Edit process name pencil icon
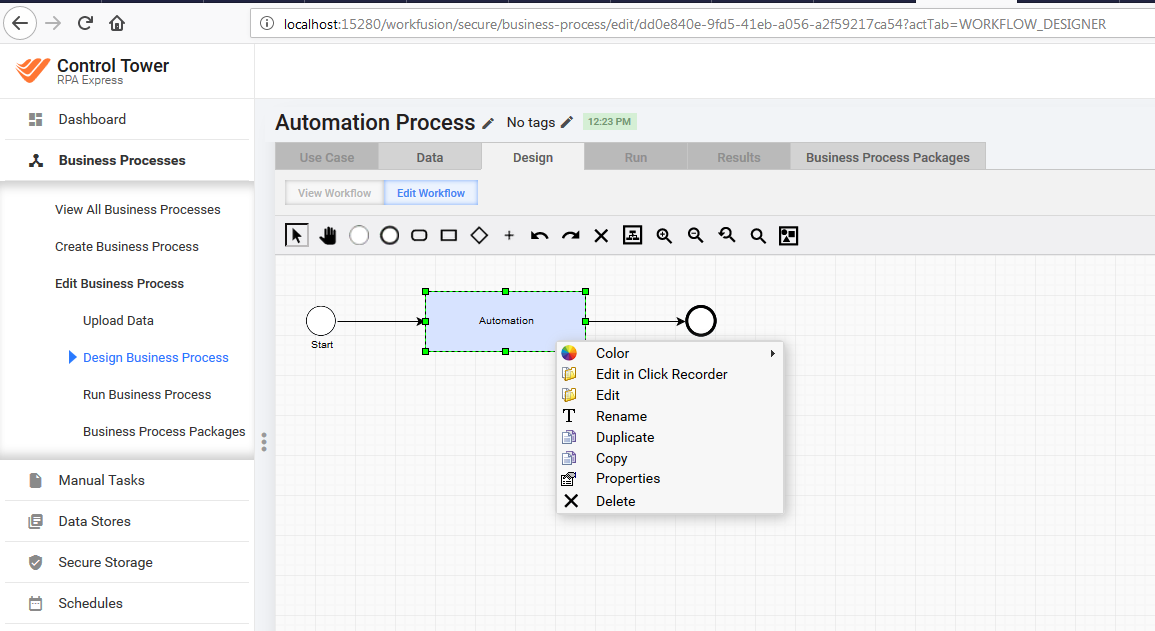The width and height of the screenshot is (1155, 631). pyautogui.click(x=488, y=123)
